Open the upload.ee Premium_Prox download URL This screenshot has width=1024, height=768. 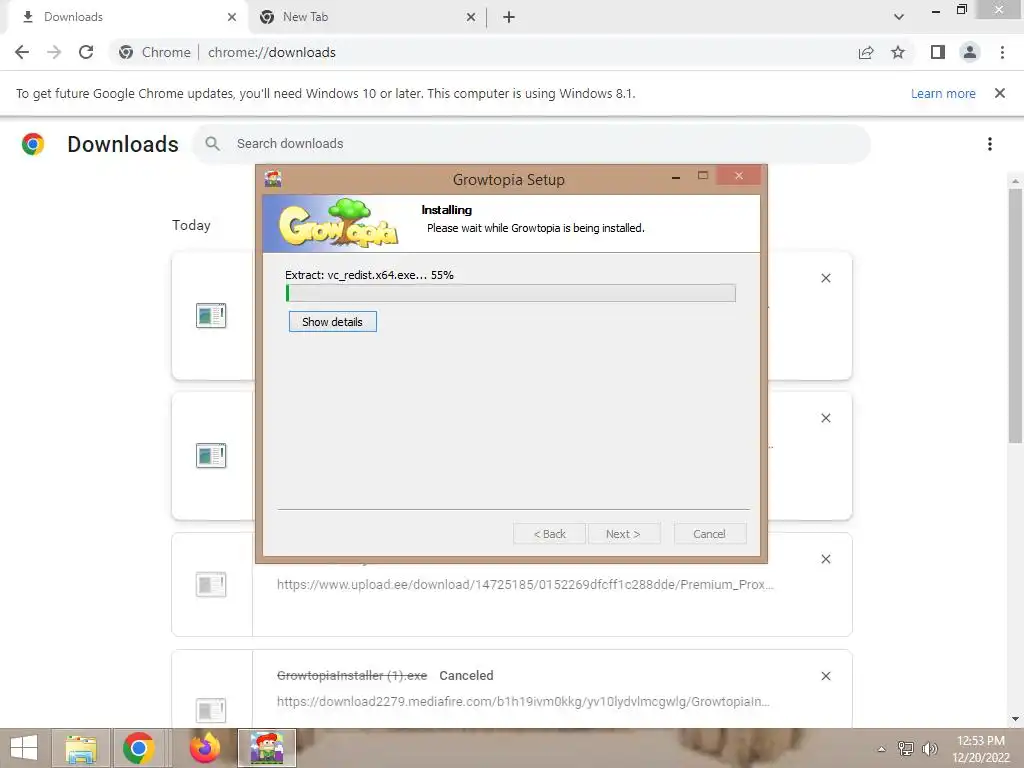point(525,584)
